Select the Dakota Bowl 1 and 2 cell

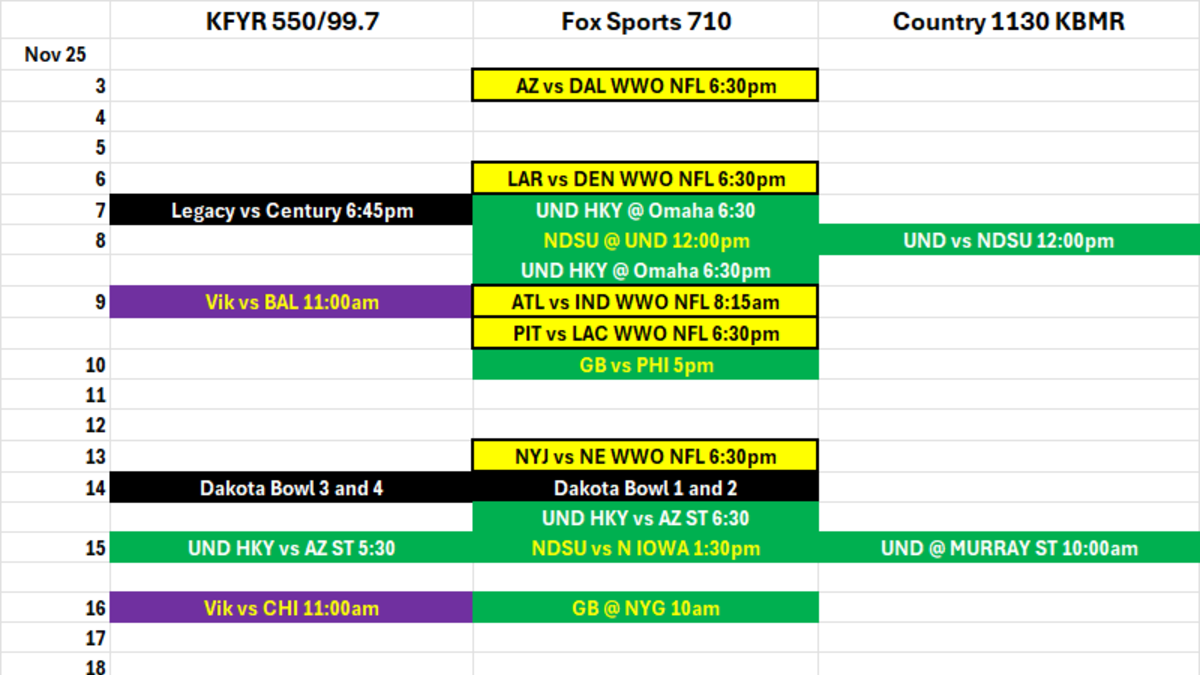[645, 488]
